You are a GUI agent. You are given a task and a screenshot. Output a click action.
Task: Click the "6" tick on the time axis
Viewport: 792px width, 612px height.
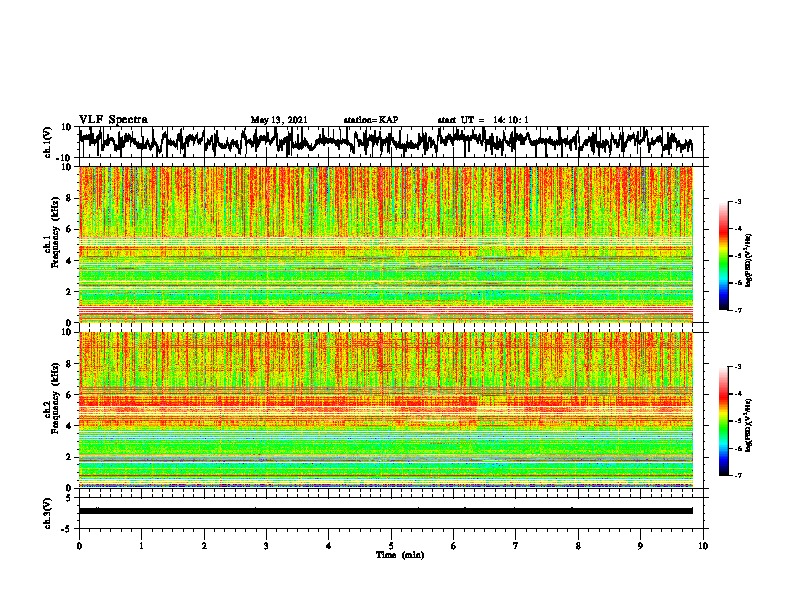[x=454, y=546]
